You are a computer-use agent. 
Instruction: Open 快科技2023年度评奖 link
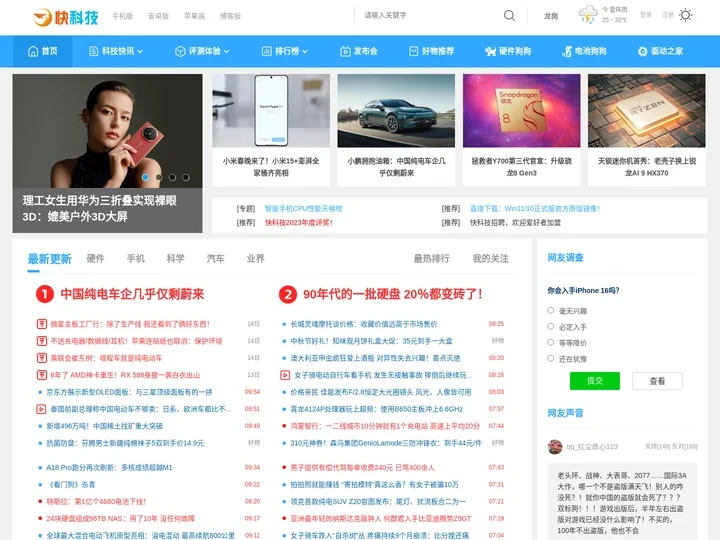(298, 223)
